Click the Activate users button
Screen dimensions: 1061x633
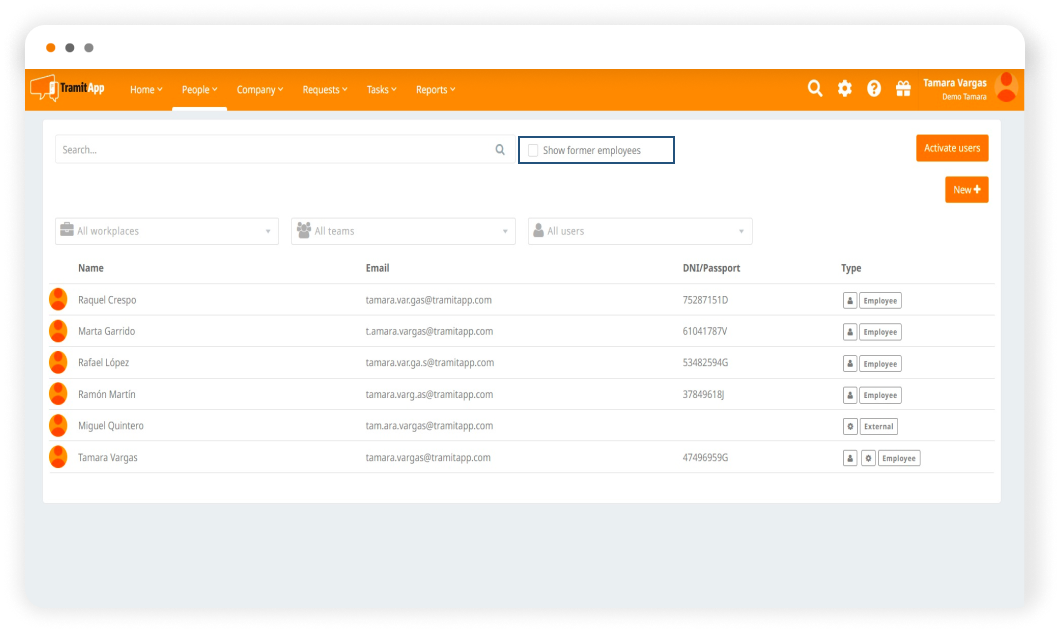(x=952, y=148)
